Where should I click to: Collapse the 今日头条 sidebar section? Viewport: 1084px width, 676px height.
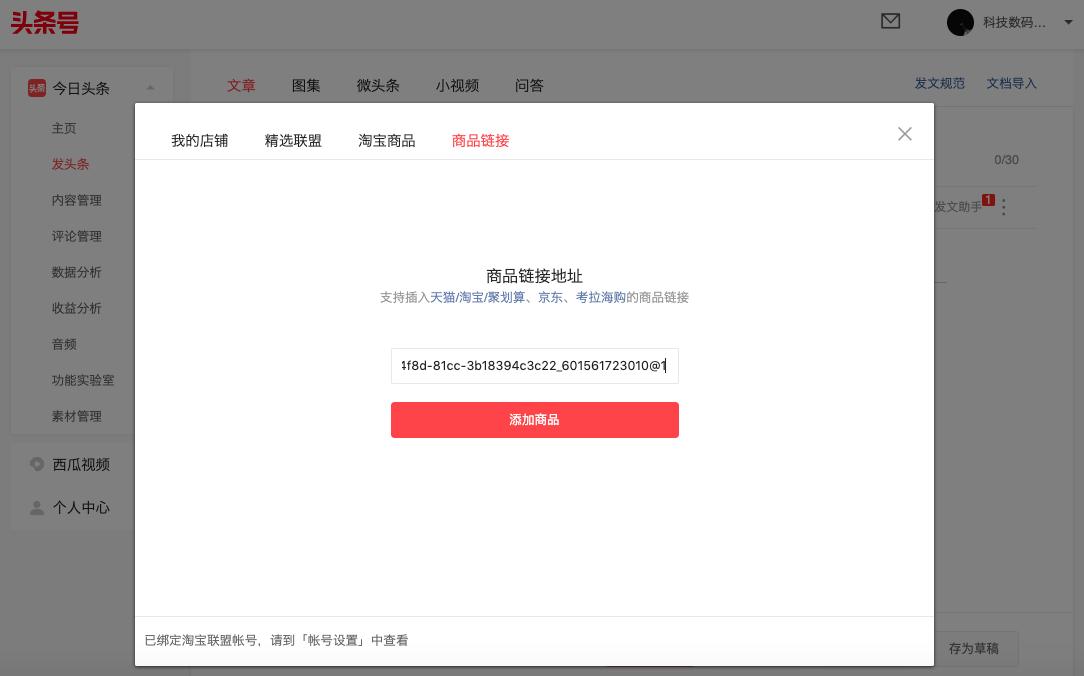coord(150,88)
